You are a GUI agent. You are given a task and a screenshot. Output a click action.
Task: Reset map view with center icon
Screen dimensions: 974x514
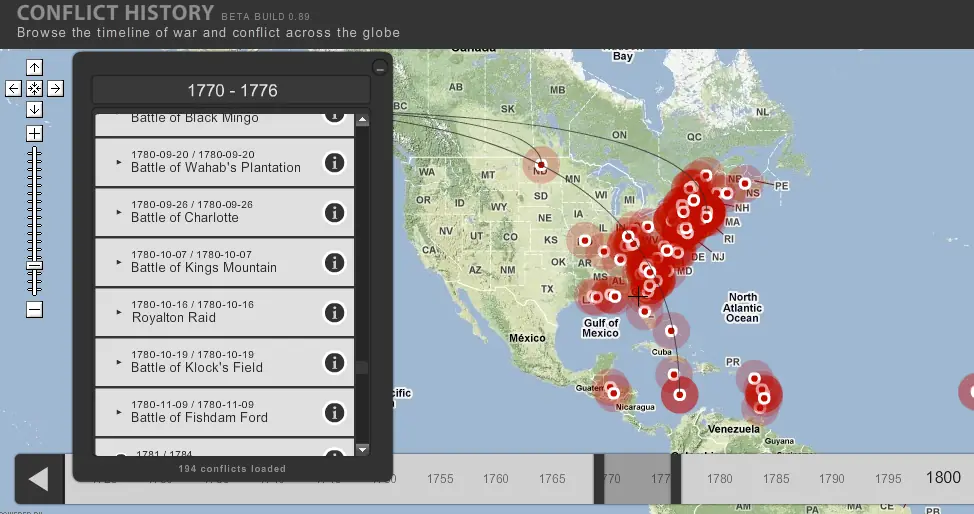pyautogui.click(x=34, y=88)
